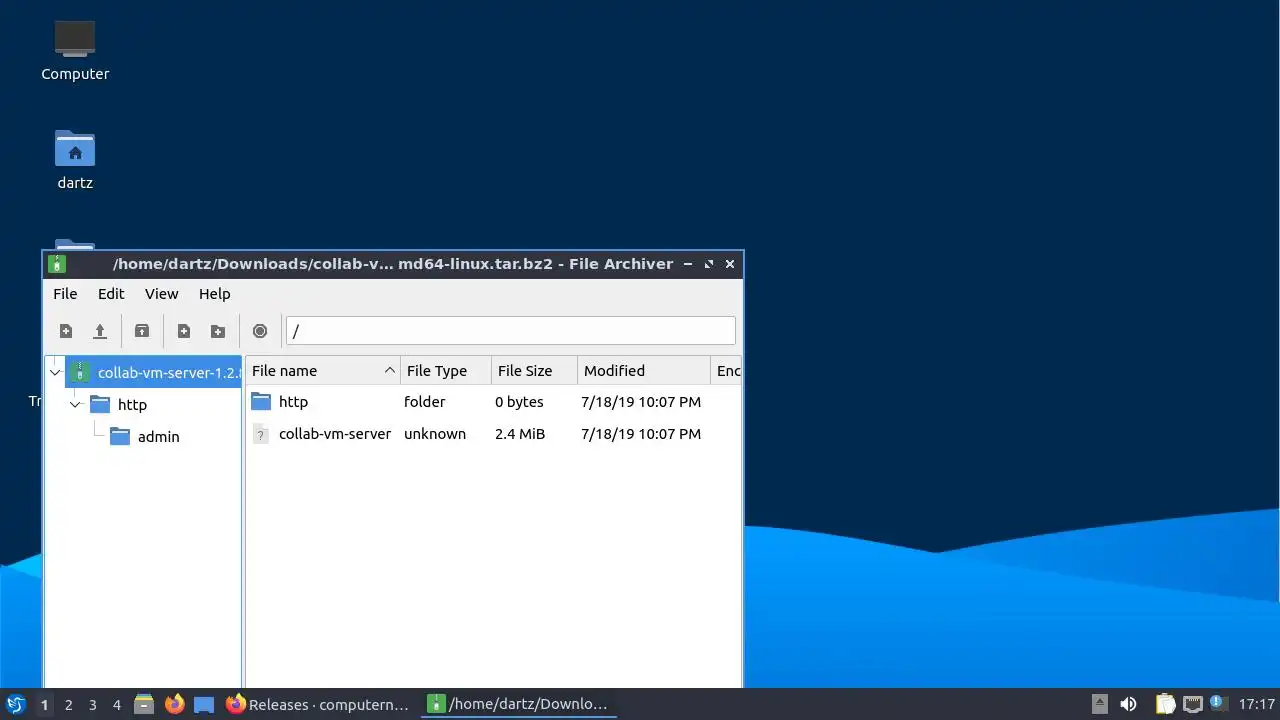1280x720 pixels.
Task: Click the round Stop toolbar icon
Action: point(260,331)
